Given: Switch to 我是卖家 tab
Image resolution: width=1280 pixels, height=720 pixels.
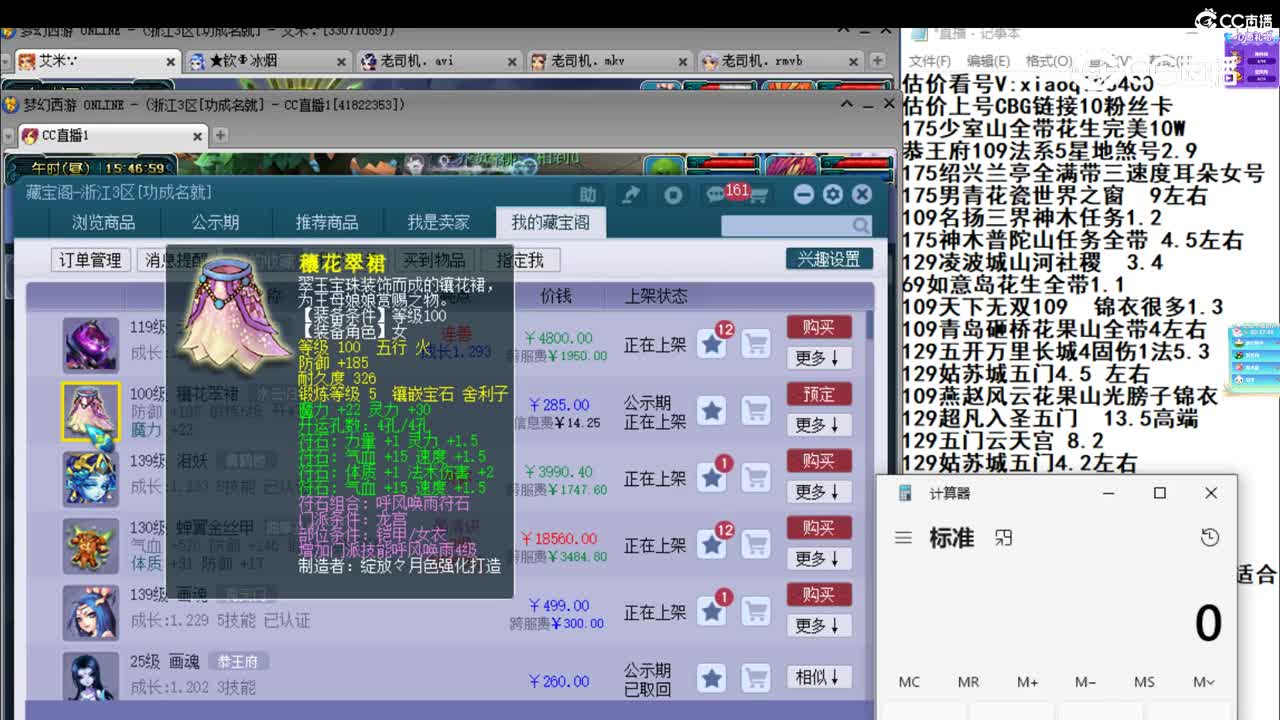Looking at the screenshot, I should pos(438,222).
